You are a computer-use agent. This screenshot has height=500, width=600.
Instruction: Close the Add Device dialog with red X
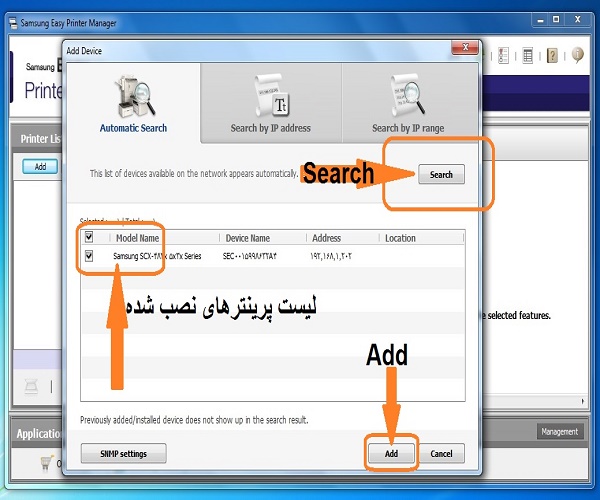pos(462,50)
